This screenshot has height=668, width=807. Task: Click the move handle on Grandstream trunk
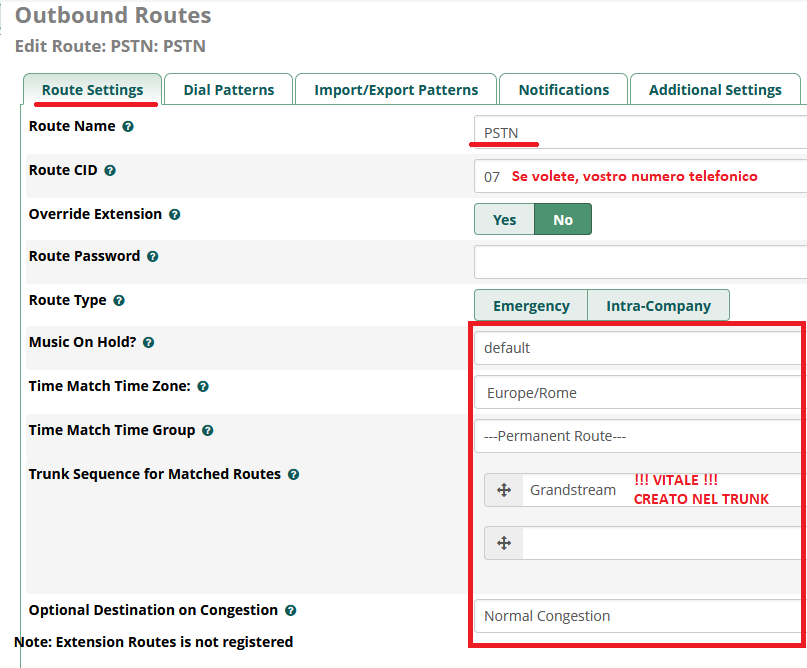pyautogui.click(x=504, y=490)
